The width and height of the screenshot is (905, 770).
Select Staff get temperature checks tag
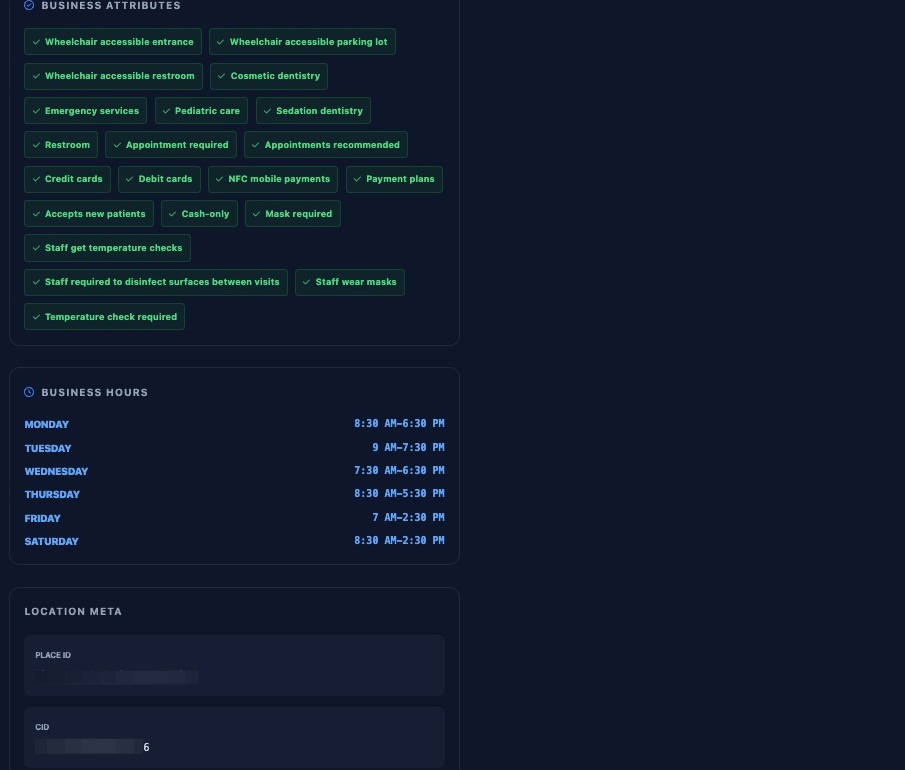(x=107, y=248)
